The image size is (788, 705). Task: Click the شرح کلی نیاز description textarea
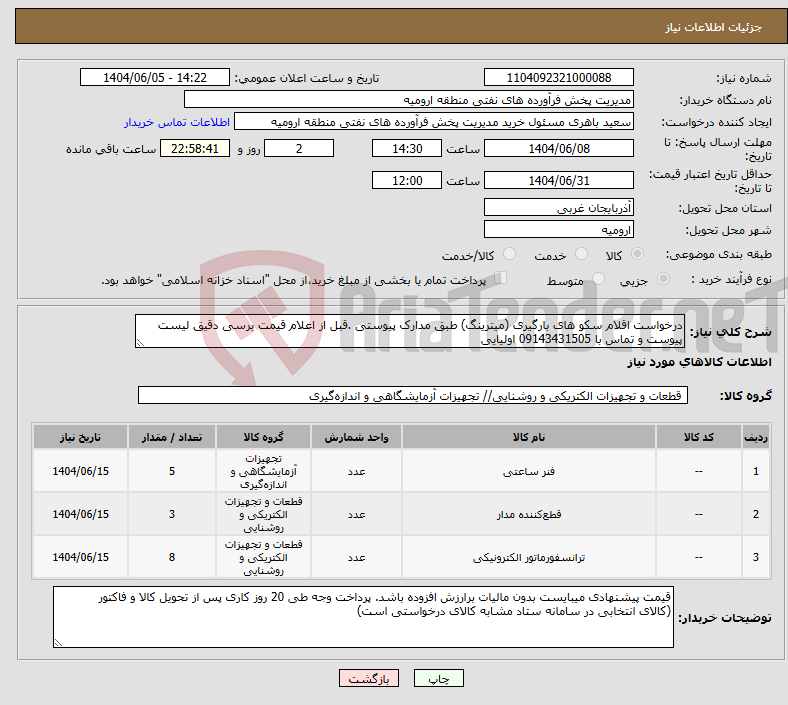coord(410,332)
